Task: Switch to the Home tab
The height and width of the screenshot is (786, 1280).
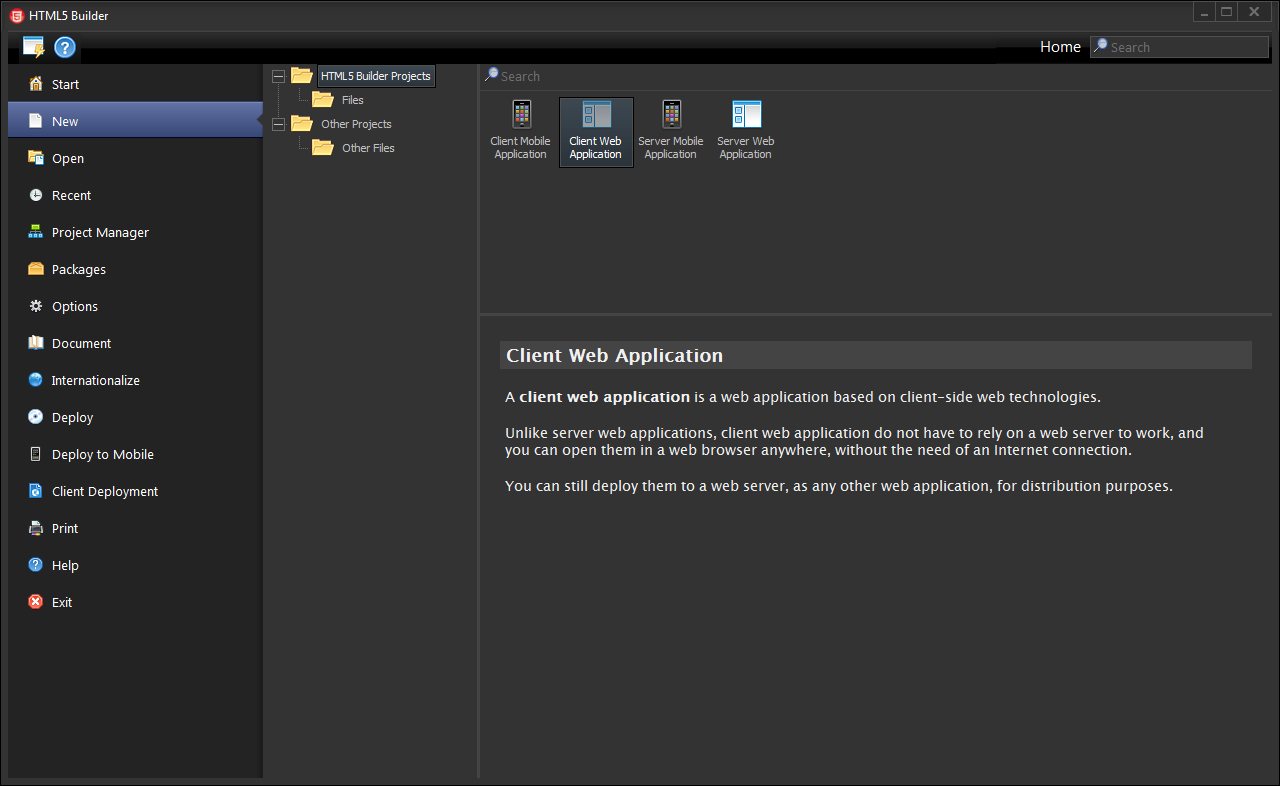Action: tap(1060, 46)
